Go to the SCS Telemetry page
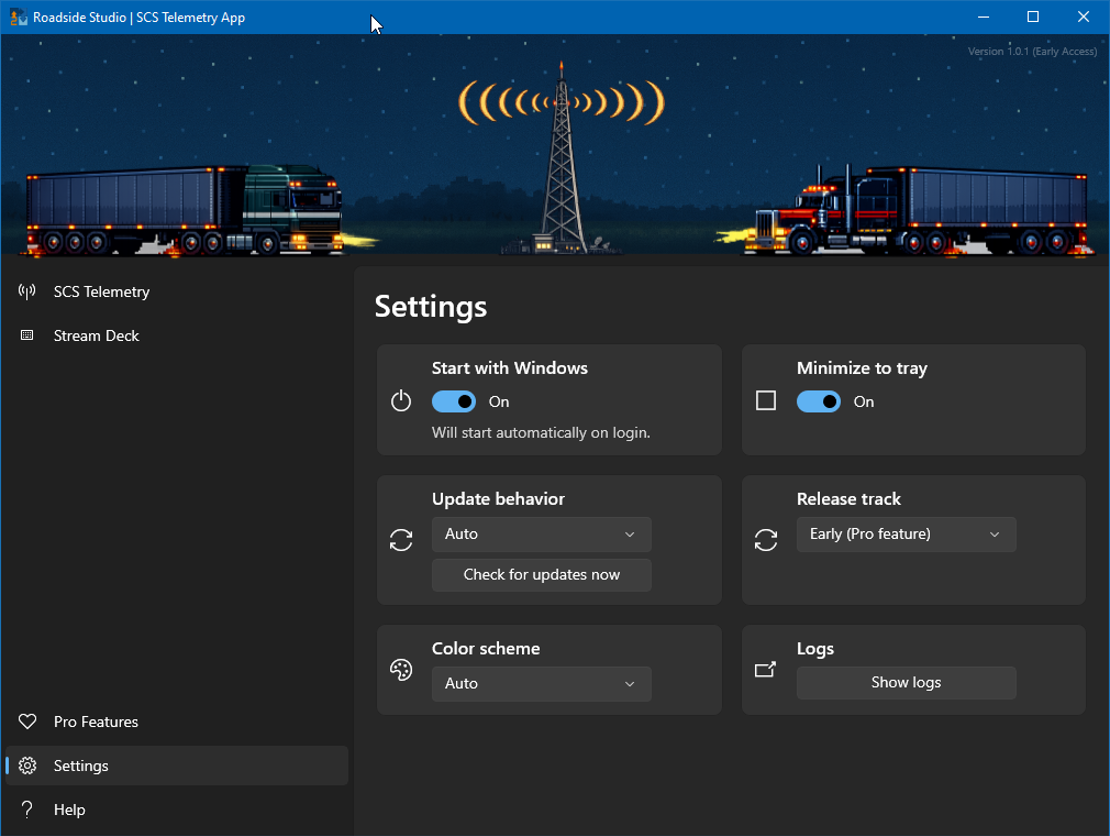Viewport: 1110px width, 836px height. click(101, 292)
